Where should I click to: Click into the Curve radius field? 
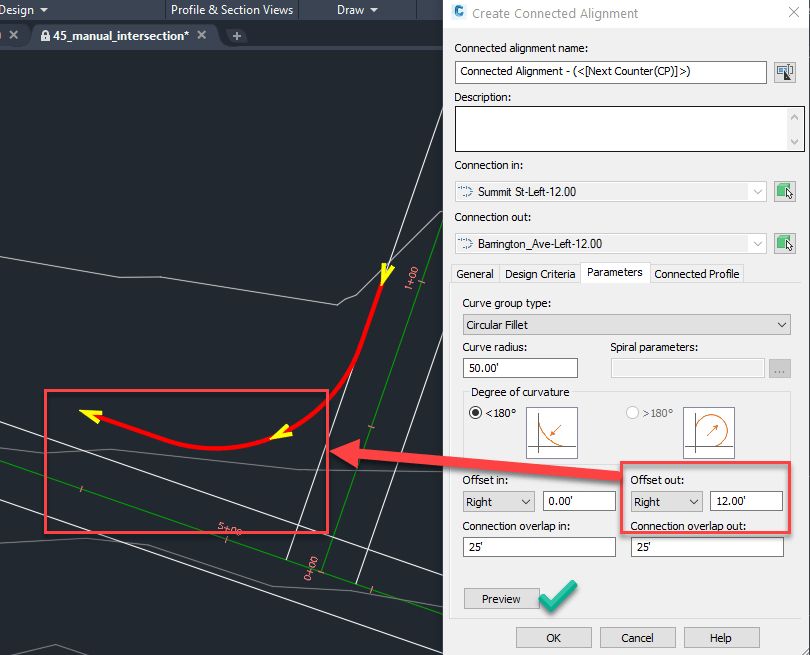click(x=520, y=368)
